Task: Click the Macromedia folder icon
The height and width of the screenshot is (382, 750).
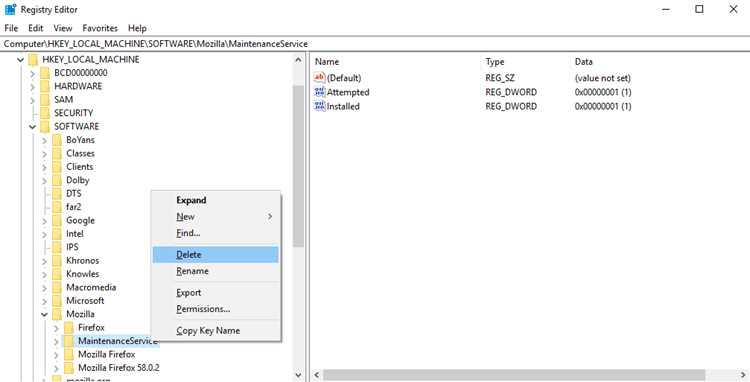Action: pyautogui.click(x=57, y=287)
